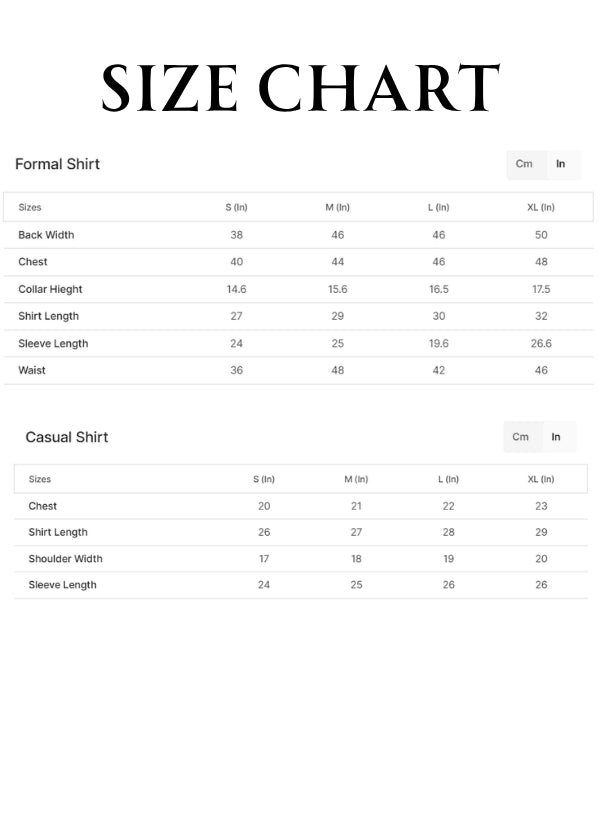This screenshot has height=840, width=600.
Task: Select L (In) column header in Casual Shirt table
Action: tap(448, 480)
